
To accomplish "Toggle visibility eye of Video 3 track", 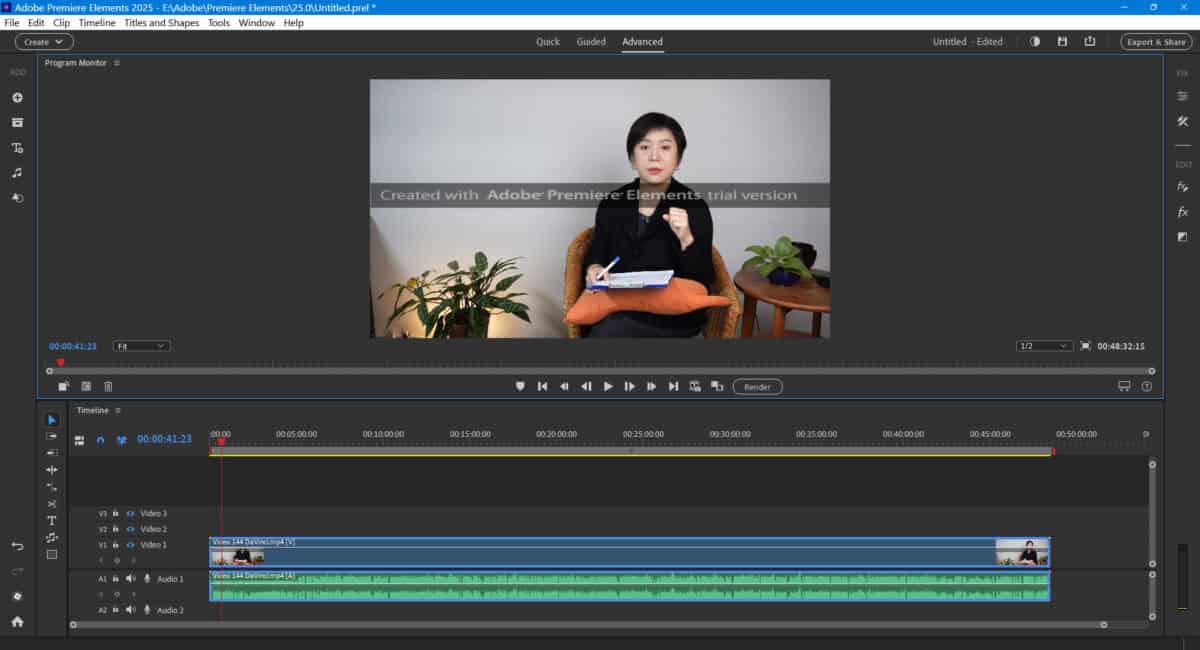I will pos(130,513).
